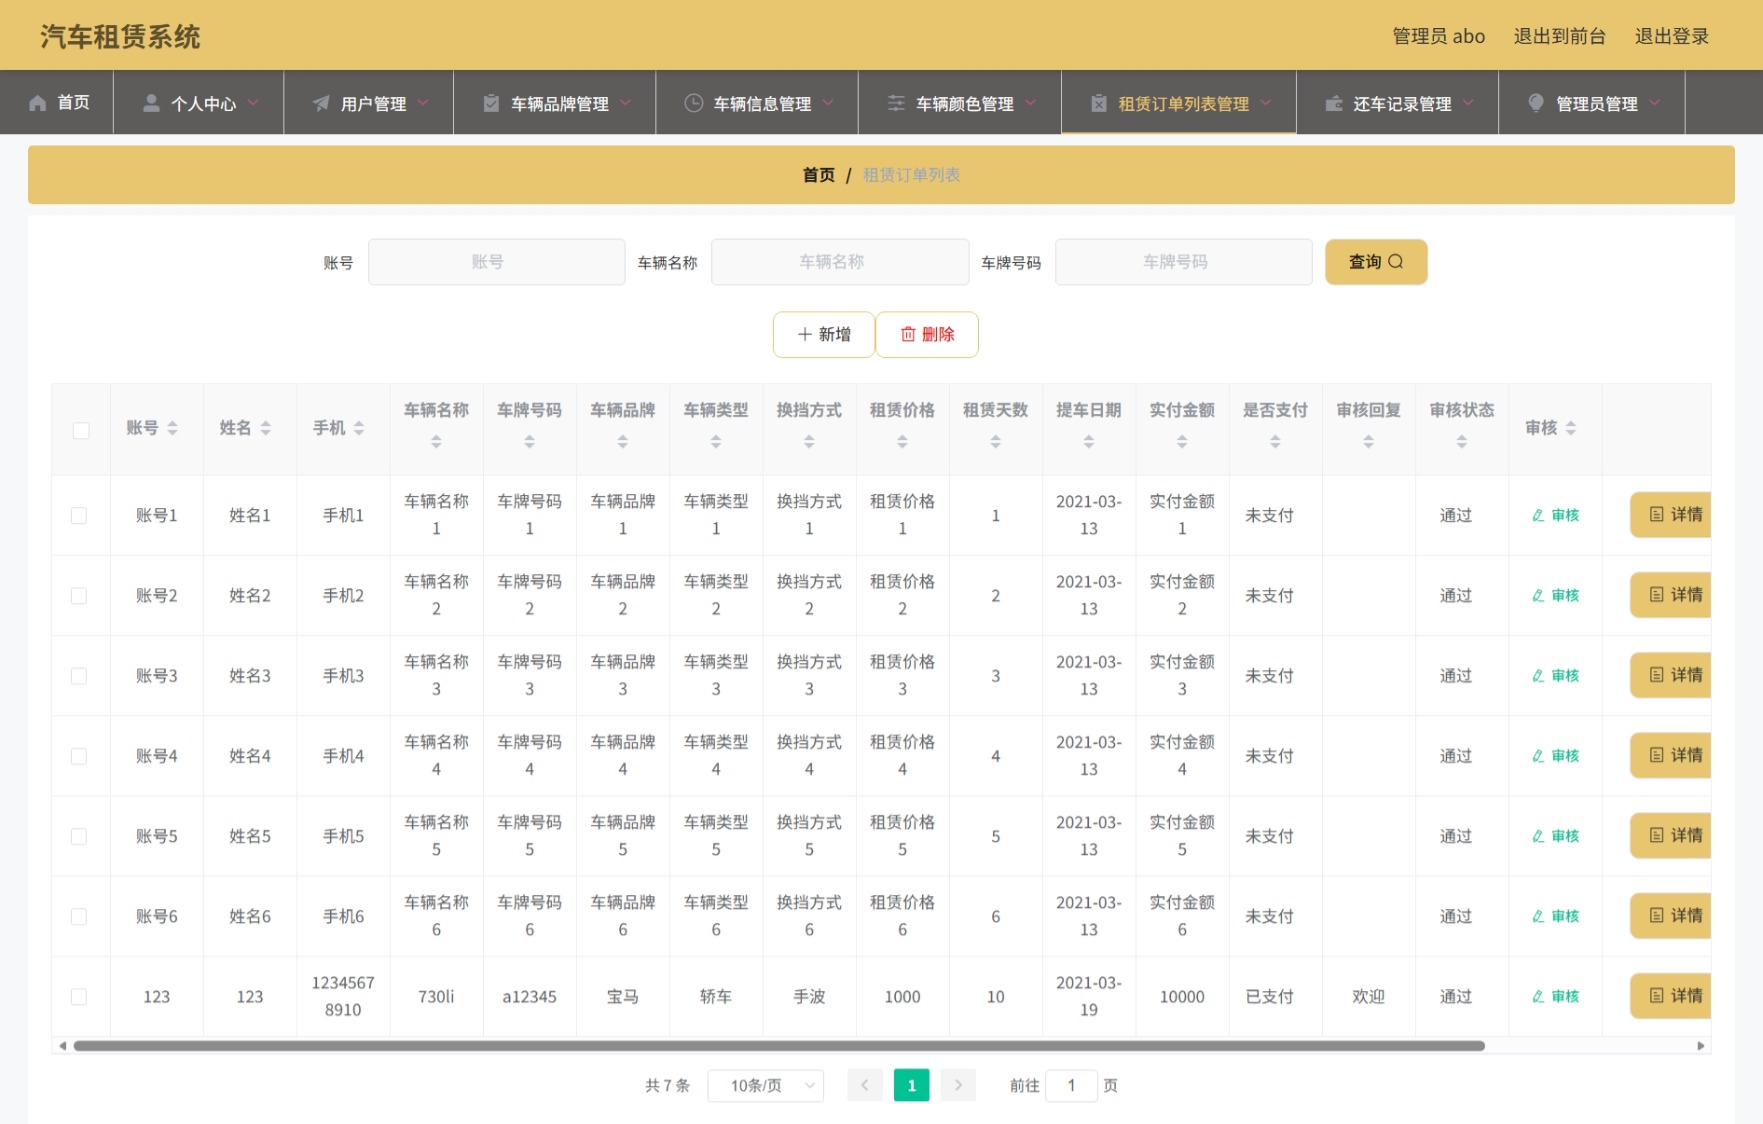The width and height of the screenshot is (1763, 1124).
Task: Click 退出到前台 link
Action: click(x=1559, y=36)
